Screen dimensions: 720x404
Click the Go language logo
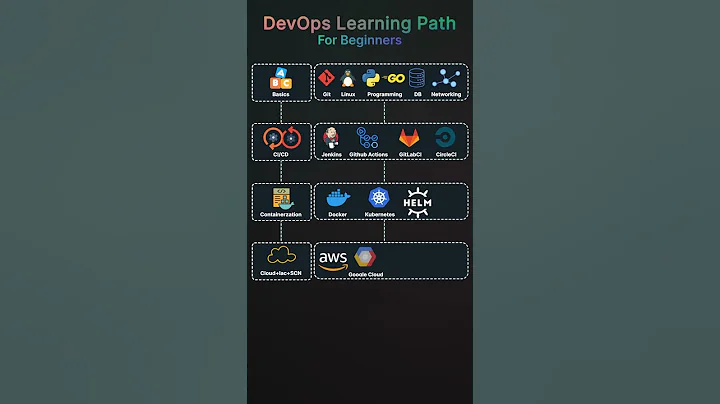click(394, 79)
